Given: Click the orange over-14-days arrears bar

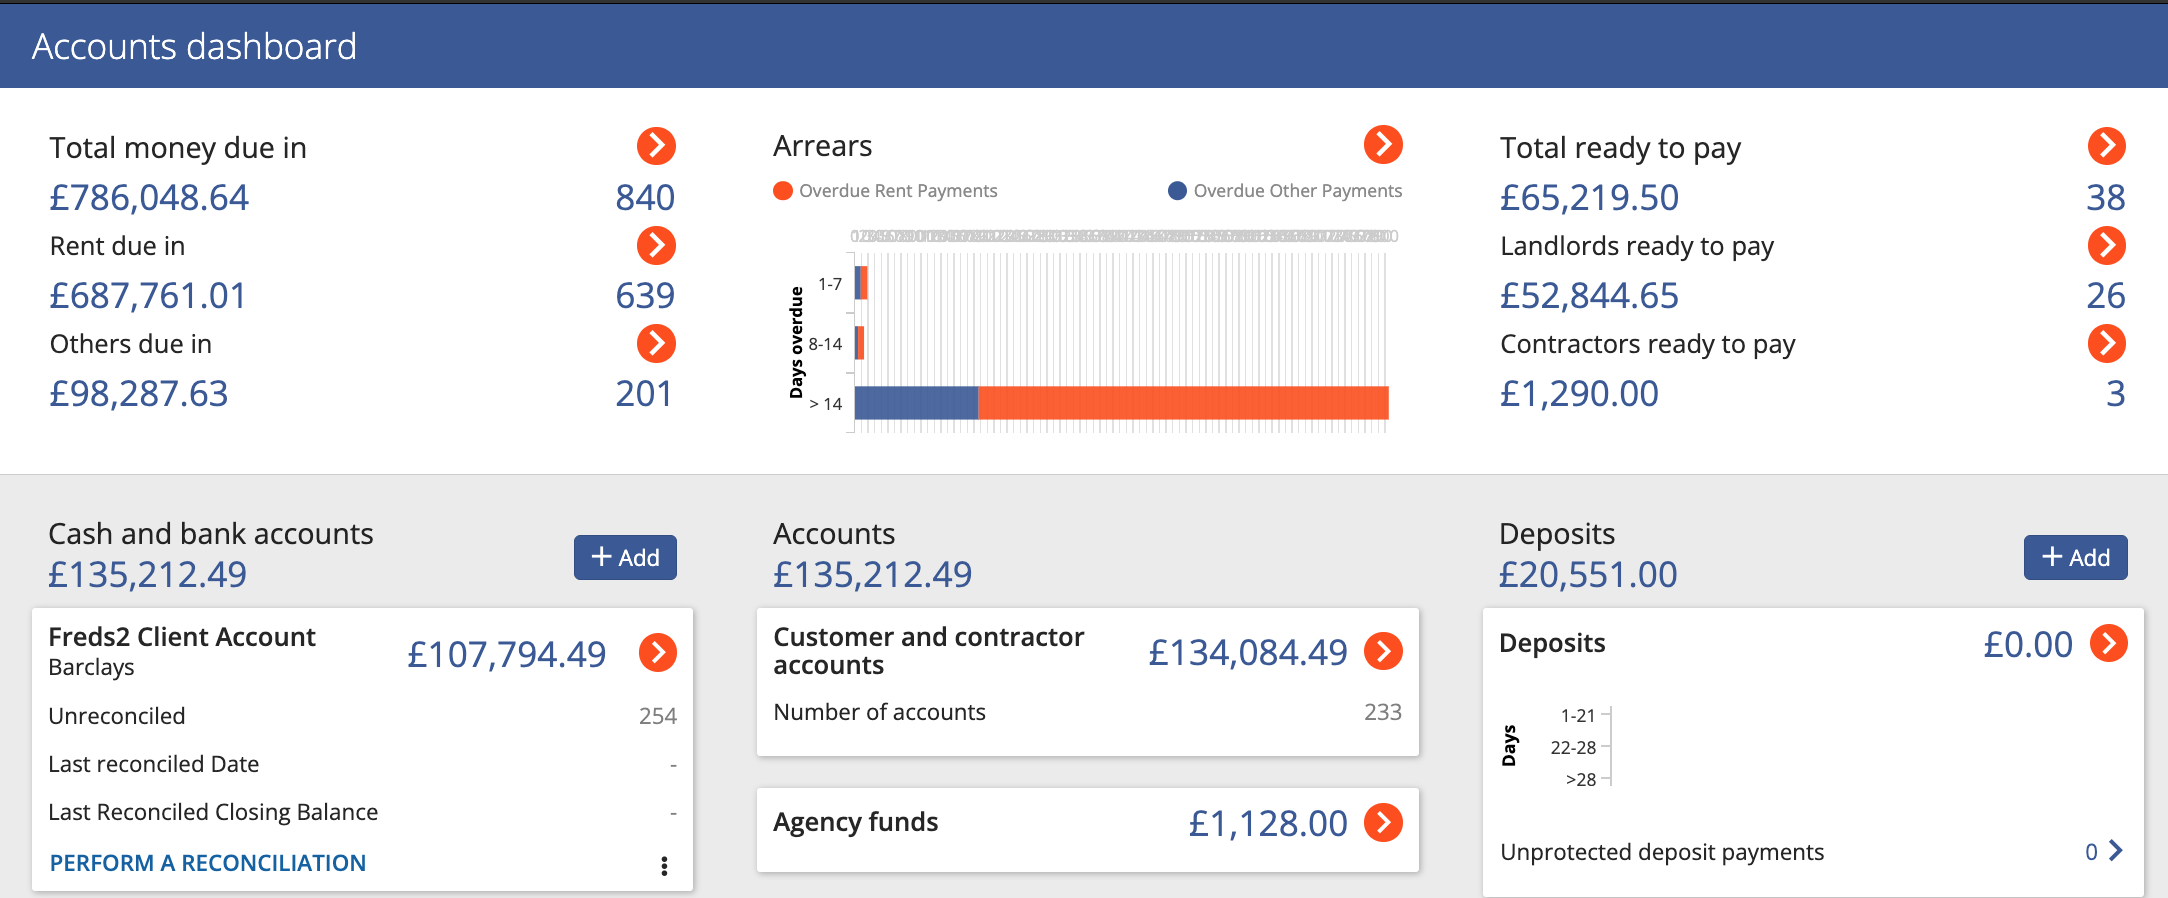Looking at the screenshot, I should 1182,403.
